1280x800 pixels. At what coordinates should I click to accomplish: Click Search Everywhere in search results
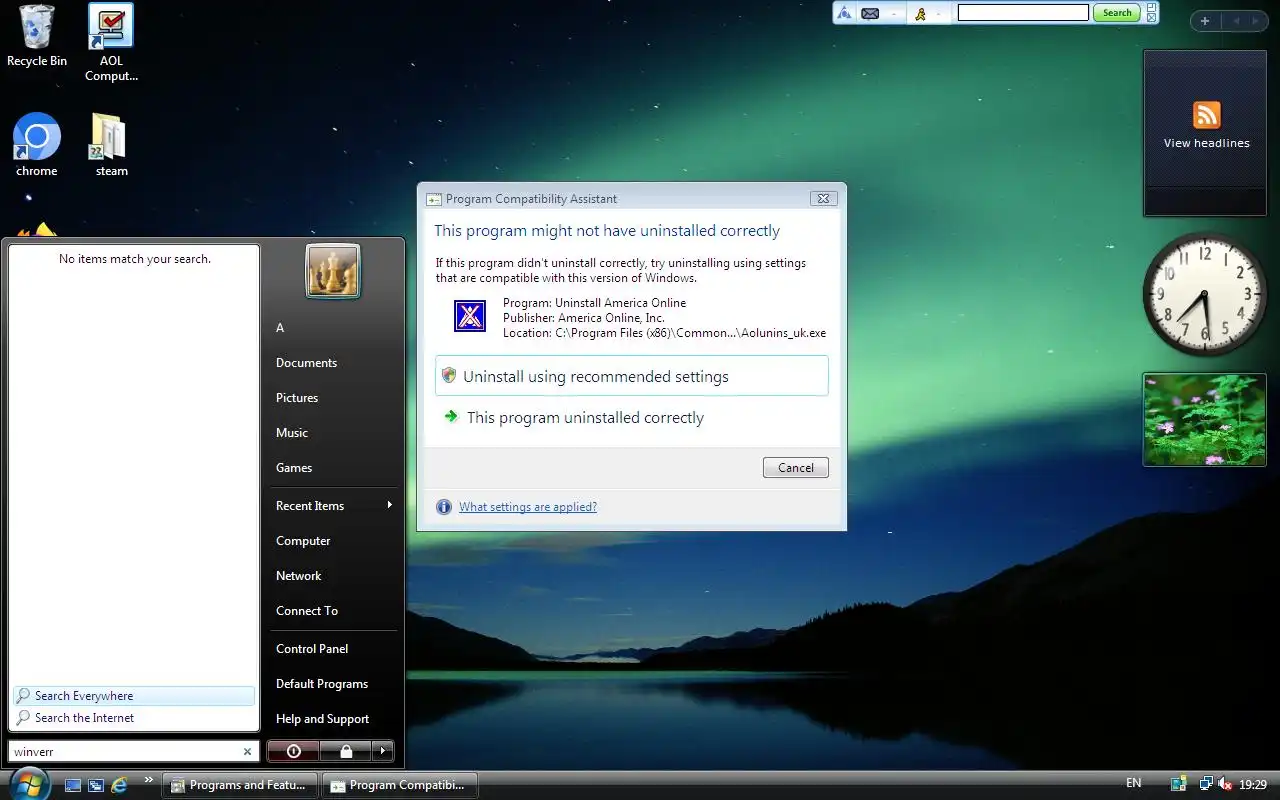(134, 696)
